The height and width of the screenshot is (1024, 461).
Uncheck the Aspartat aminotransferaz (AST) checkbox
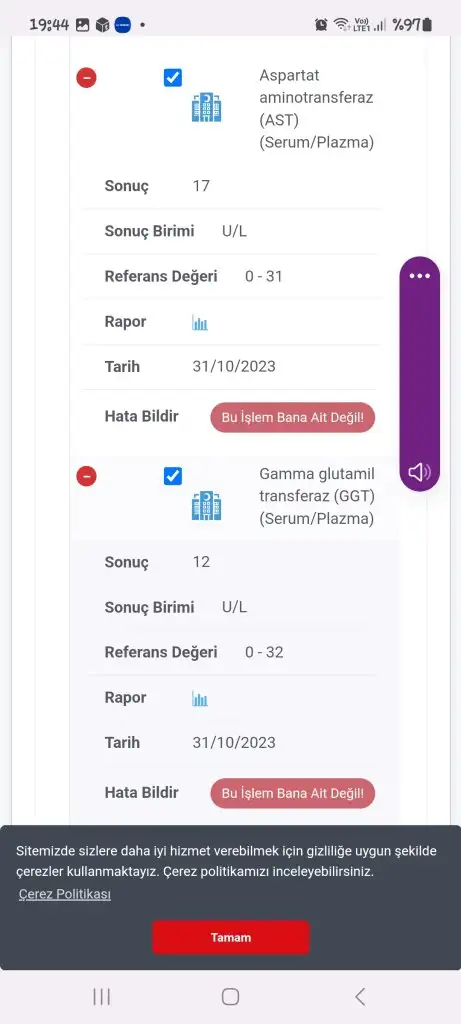point(172,78)
